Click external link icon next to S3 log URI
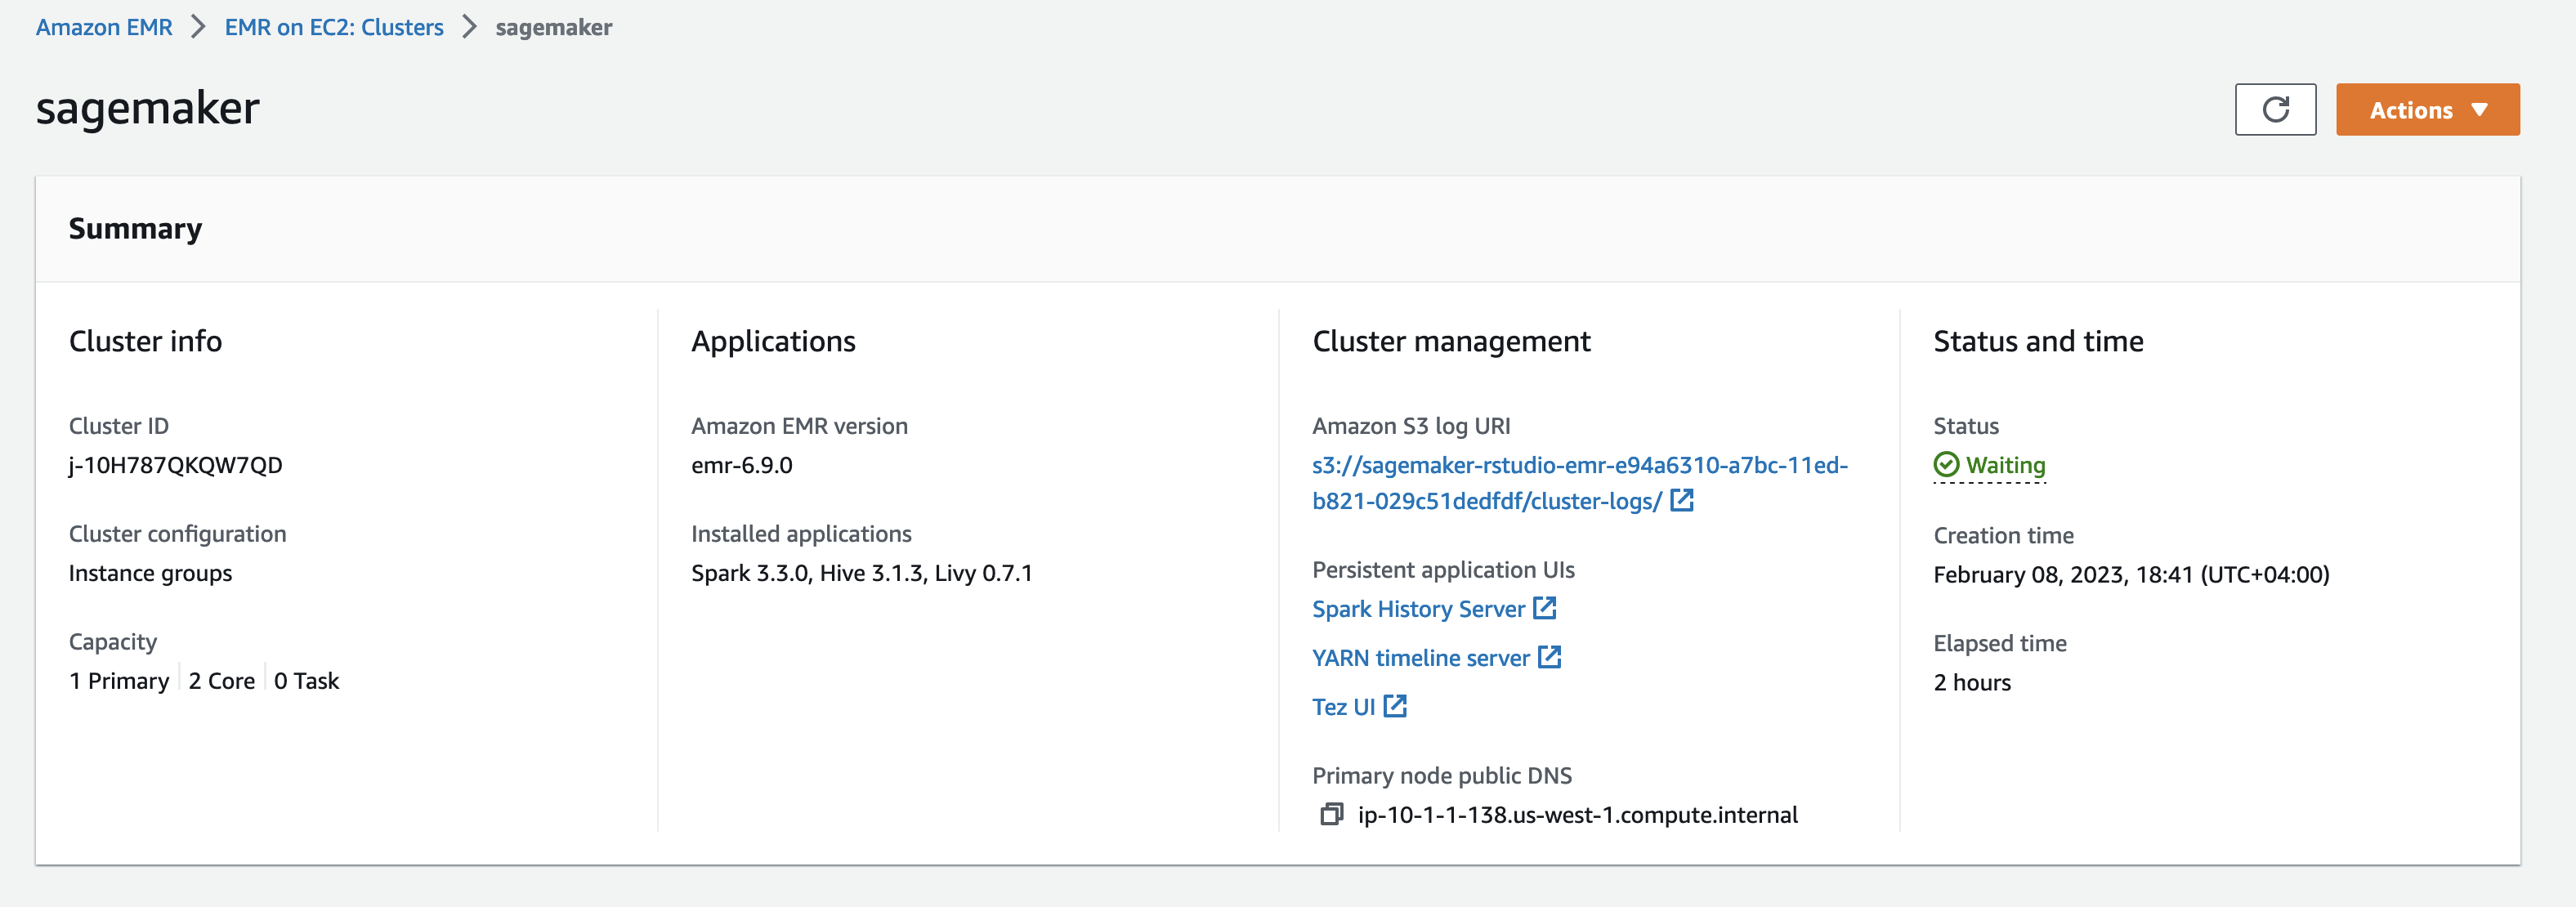Image resolution: width=2576 pixels, height=907 pixels. coord(1682,500)
